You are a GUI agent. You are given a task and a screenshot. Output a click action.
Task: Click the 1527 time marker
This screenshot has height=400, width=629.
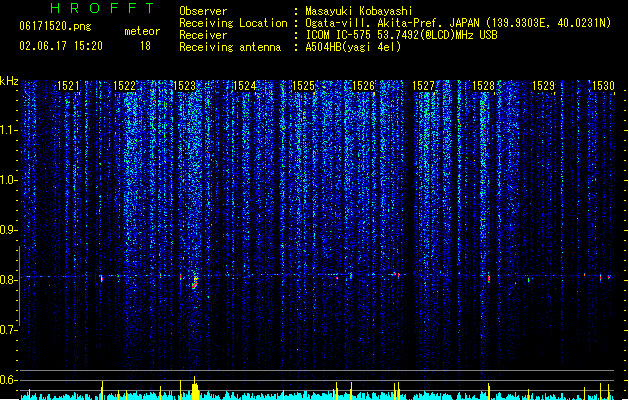point(424,86)
